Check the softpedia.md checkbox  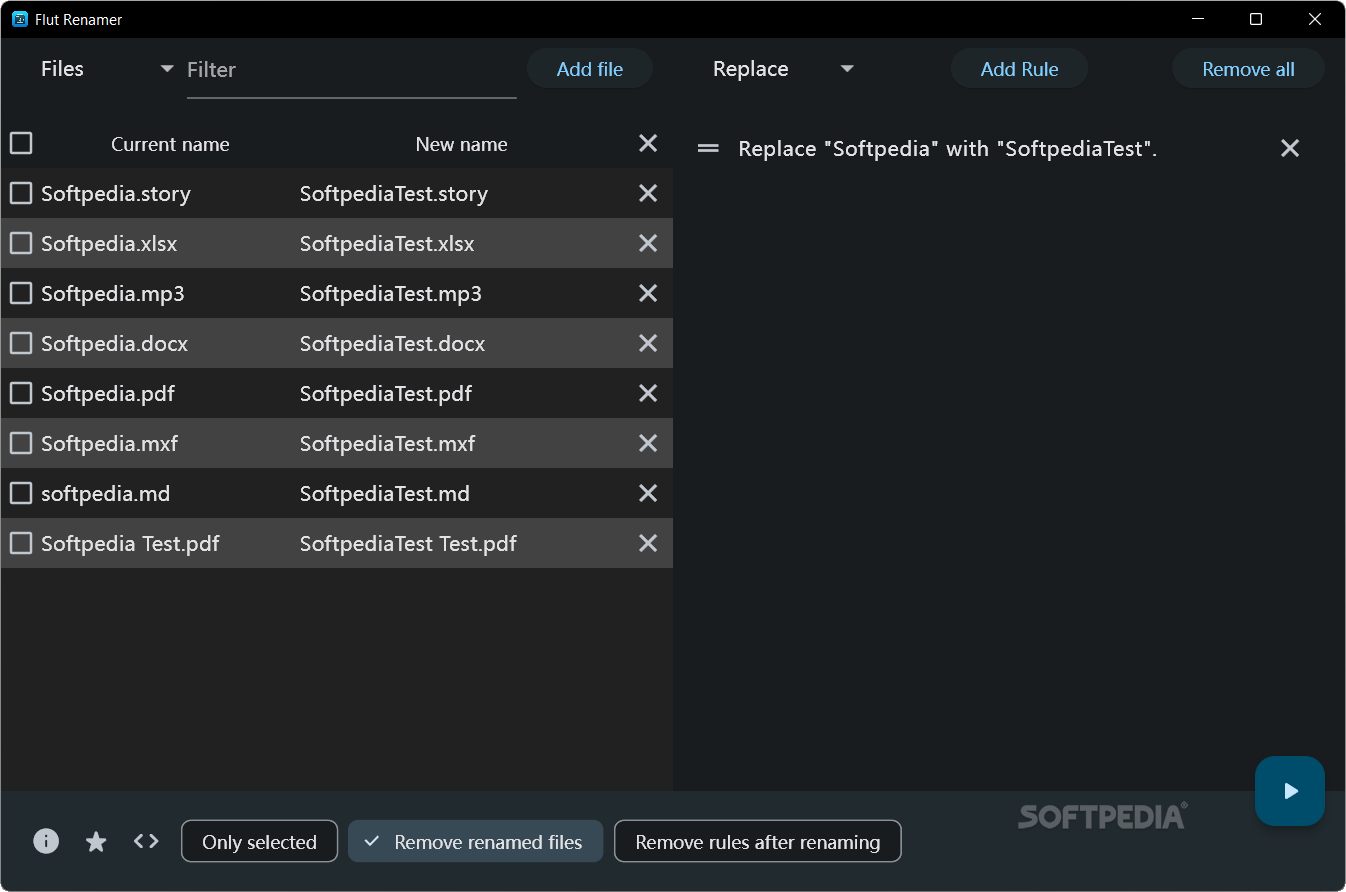click(x=21, y=493)
